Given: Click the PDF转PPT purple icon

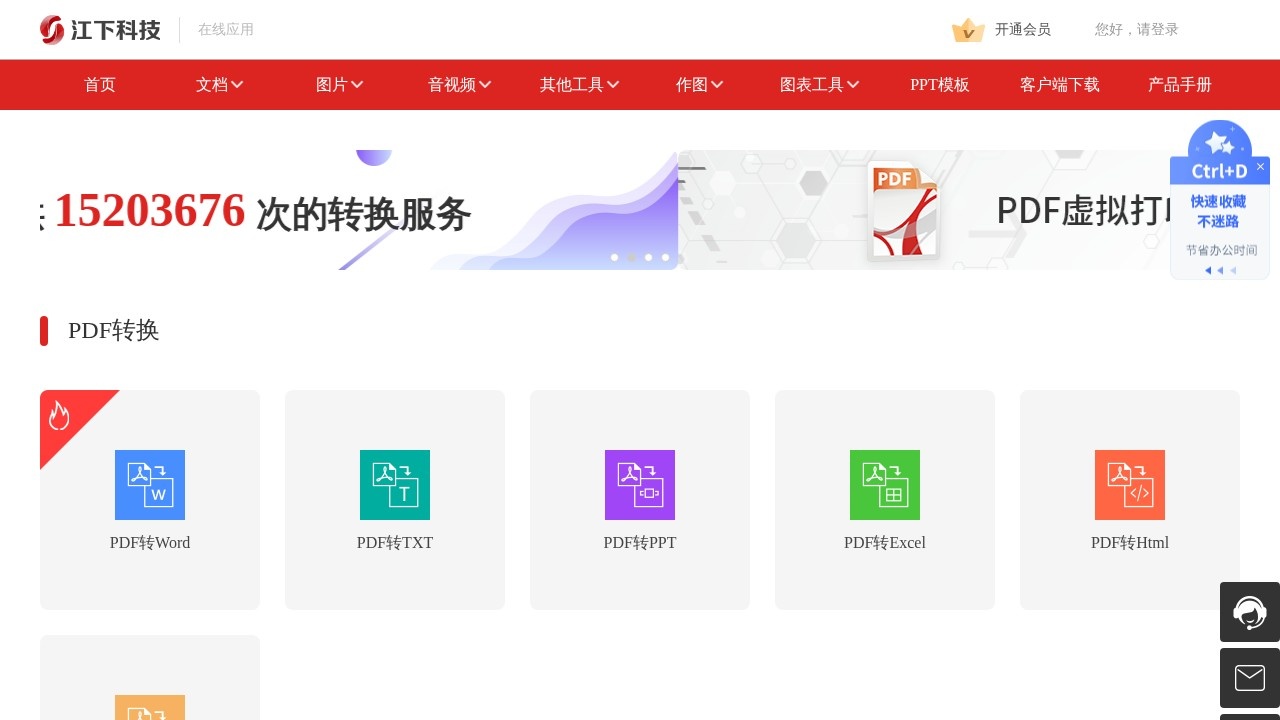Looking at the screenshot, I should [x=639, y=485].
